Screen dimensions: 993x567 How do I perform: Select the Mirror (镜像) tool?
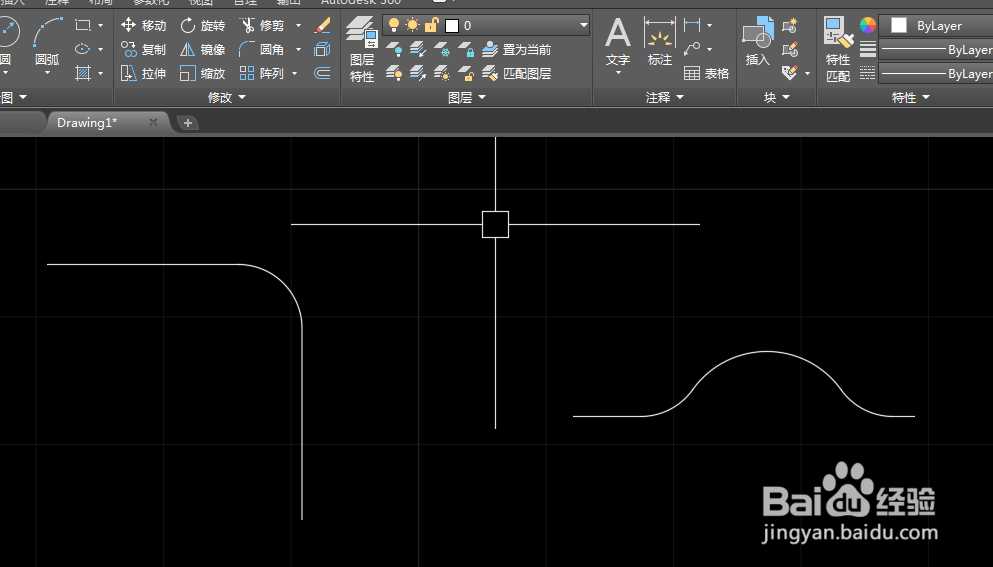pos(203,49)
